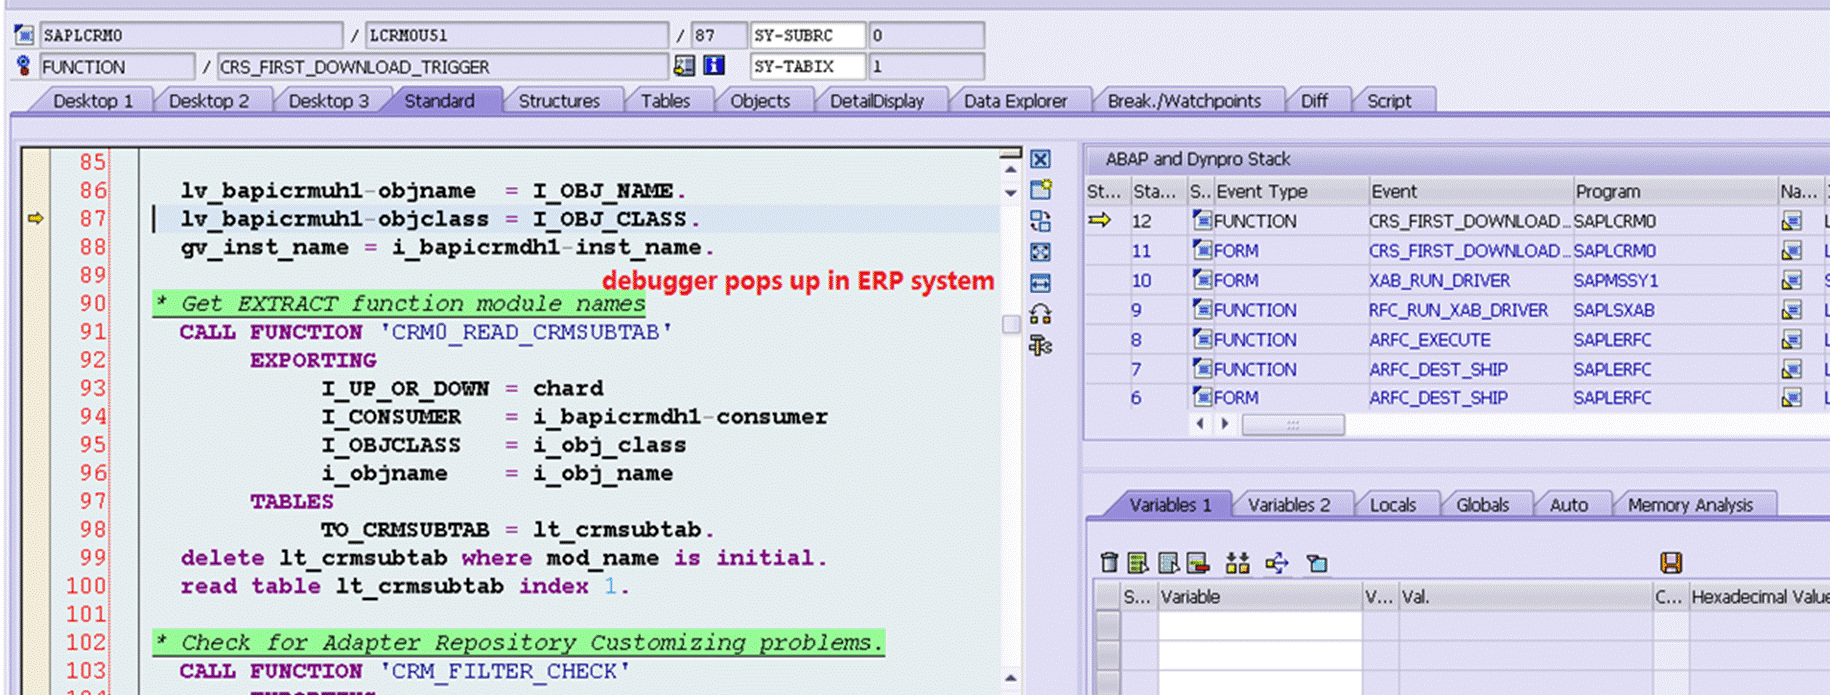Switch to the Auto tab
The image size is (1830, 695).
[x=1569, y=505]
